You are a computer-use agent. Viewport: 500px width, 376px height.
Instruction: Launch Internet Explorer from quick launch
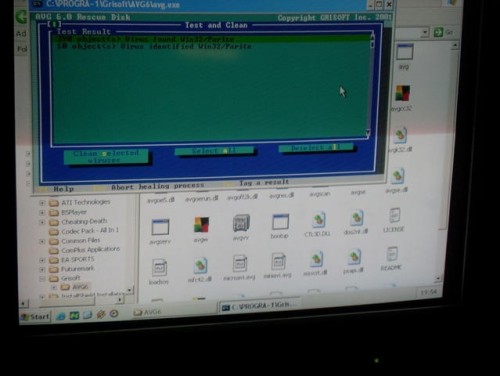[61, 316]
